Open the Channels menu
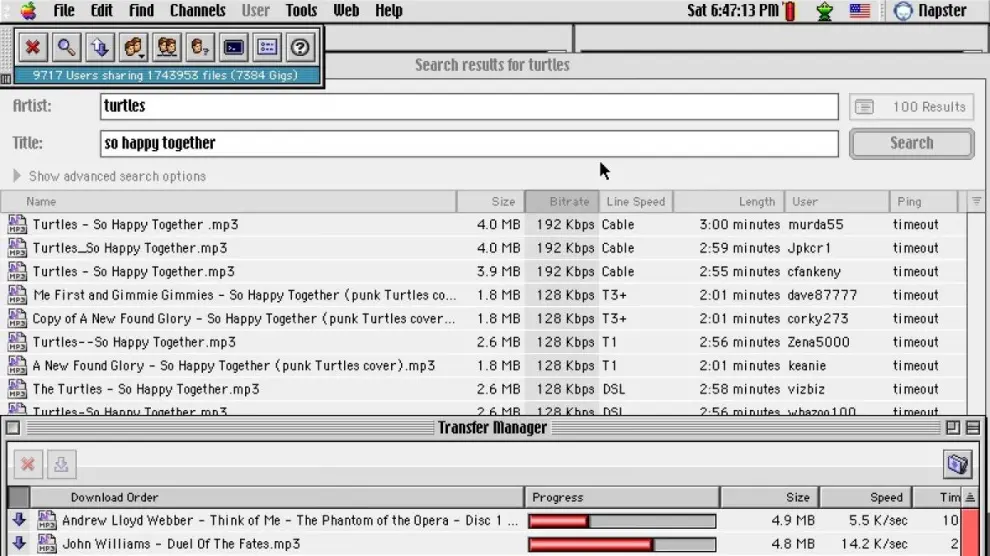 [197, 11]
